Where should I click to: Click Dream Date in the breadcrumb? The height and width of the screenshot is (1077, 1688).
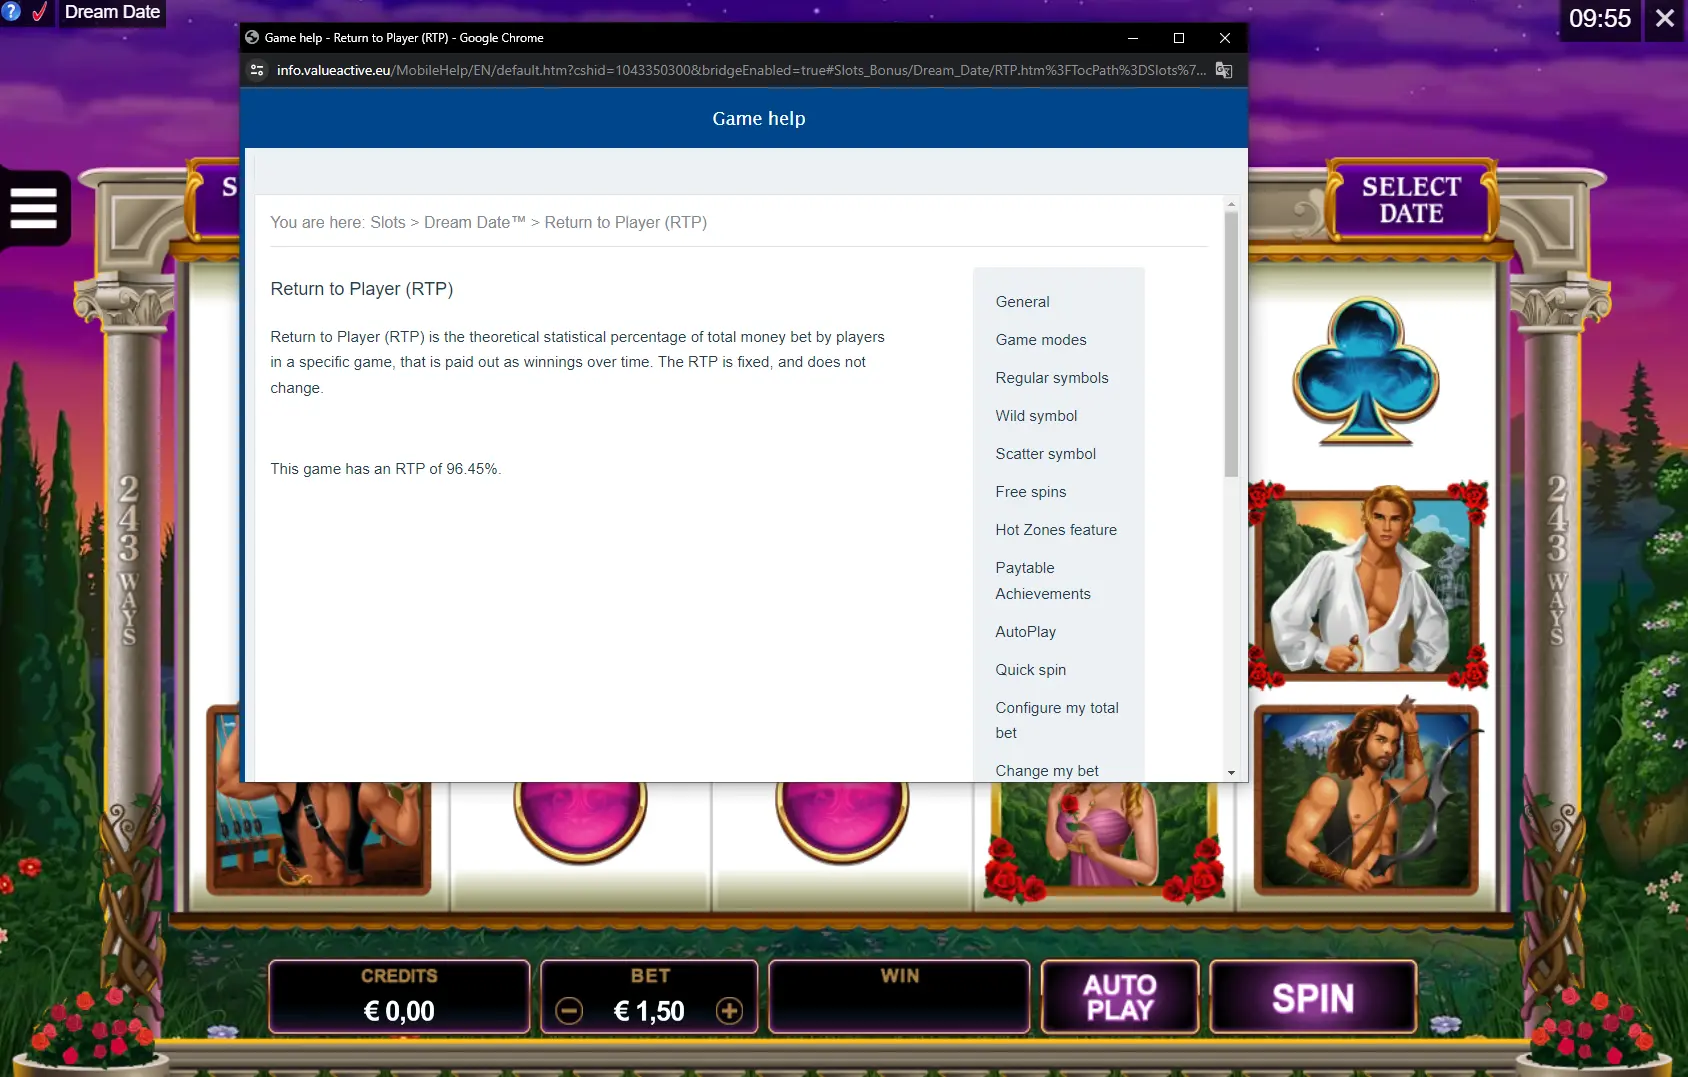pos(474,222)
